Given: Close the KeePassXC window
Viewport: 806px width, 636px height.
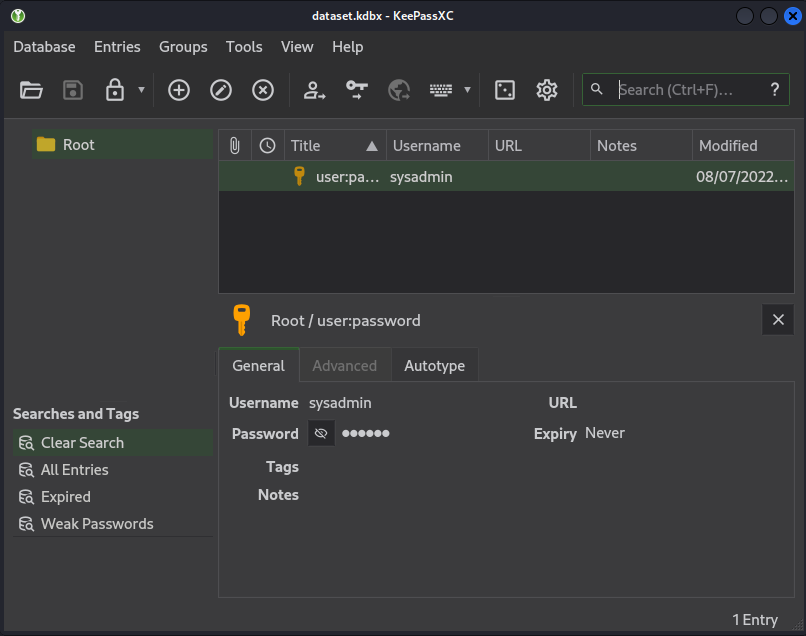Looking at the screenshot, I should pos(793,16).
